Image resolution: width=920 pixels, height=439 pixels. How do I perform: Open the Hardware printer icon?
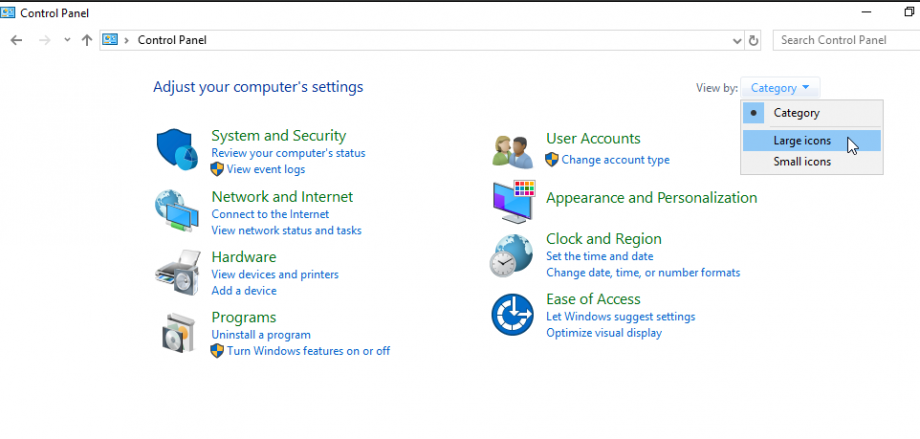(177, 272)
